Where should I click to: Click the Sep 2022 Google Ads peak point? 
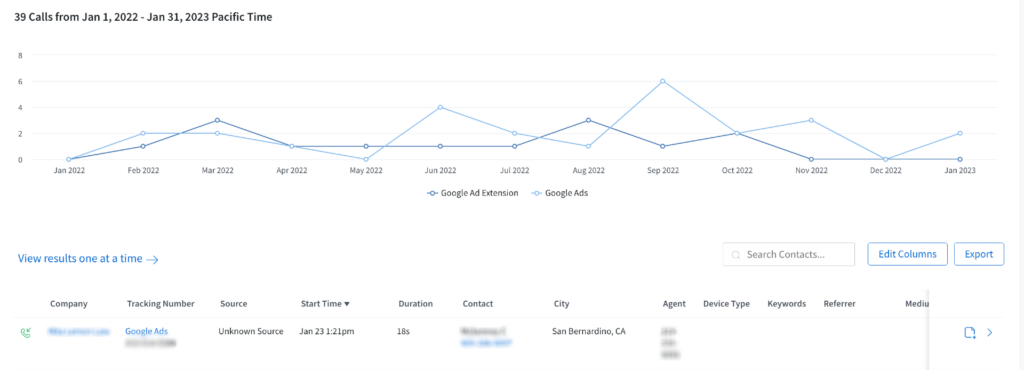point(663,81)
